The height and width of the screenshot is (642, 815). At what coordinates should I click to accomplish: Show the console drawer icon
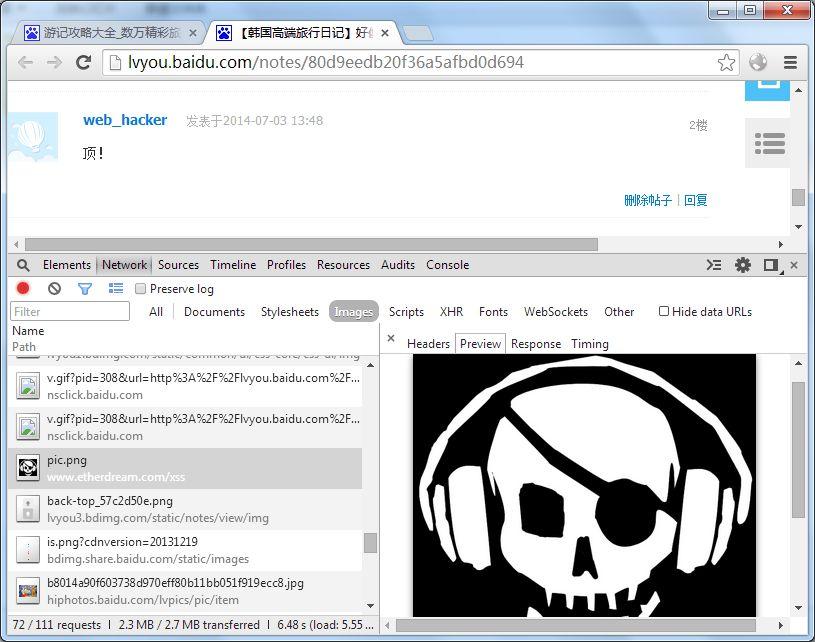tap(714, 265)
